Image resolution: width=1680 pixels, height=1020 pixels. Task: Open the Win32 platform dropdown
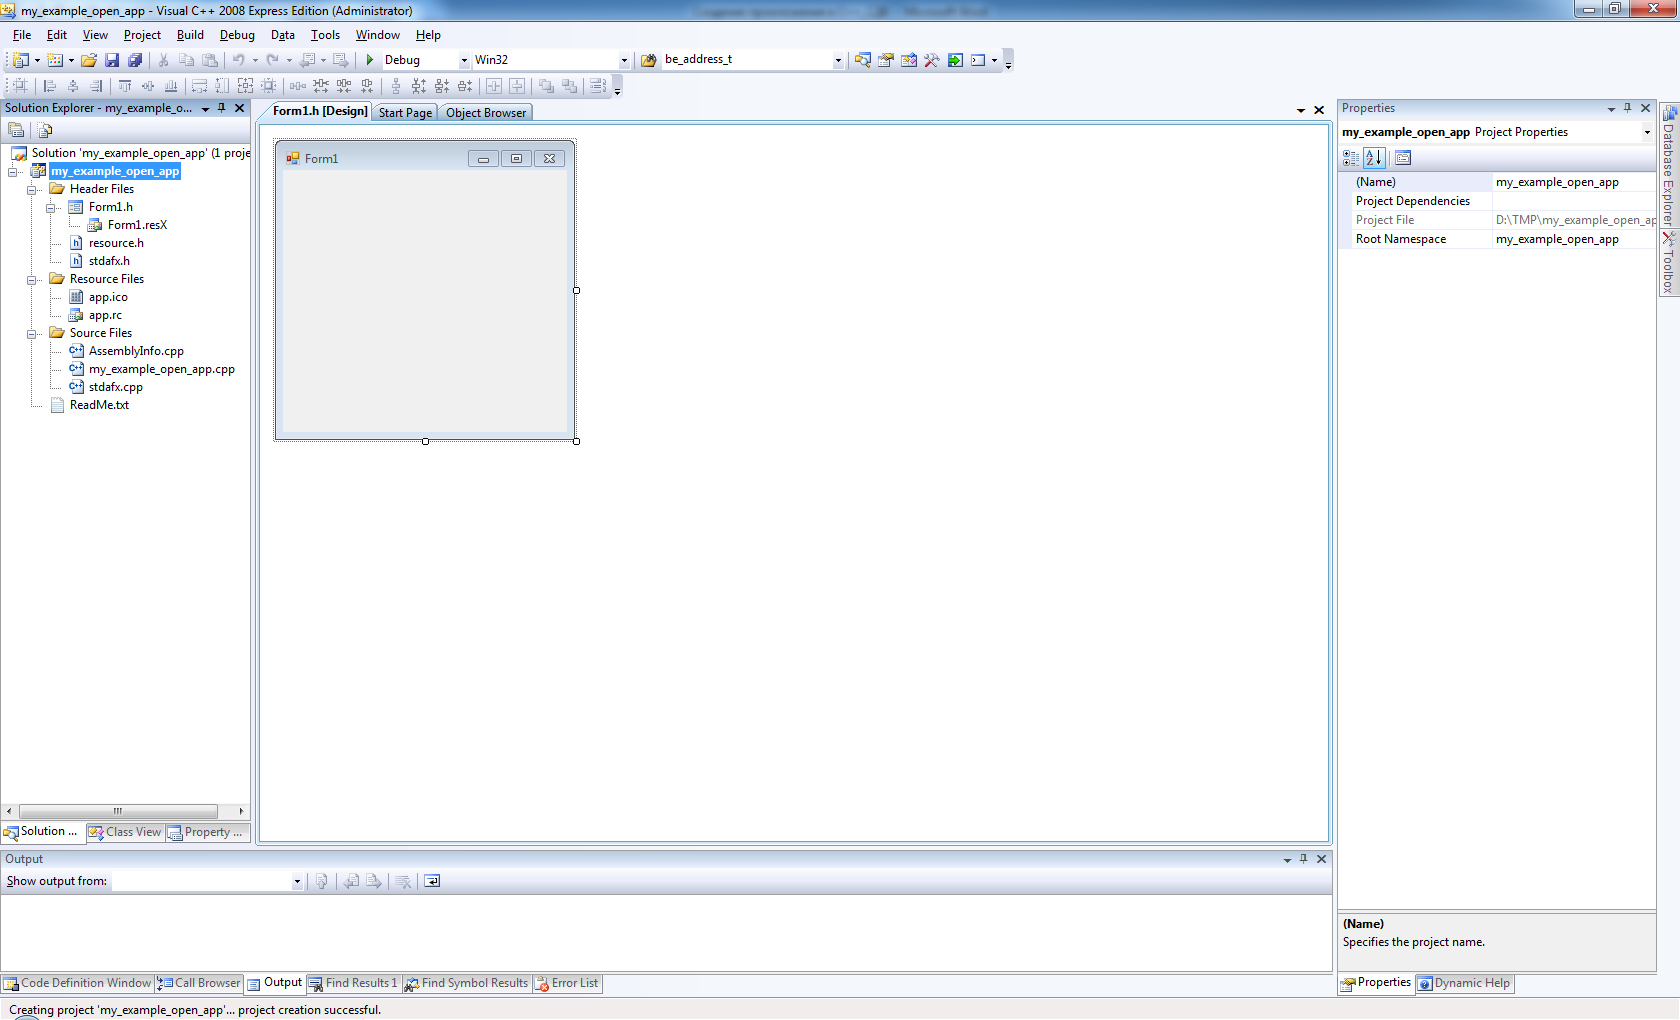tap(624, 60)
